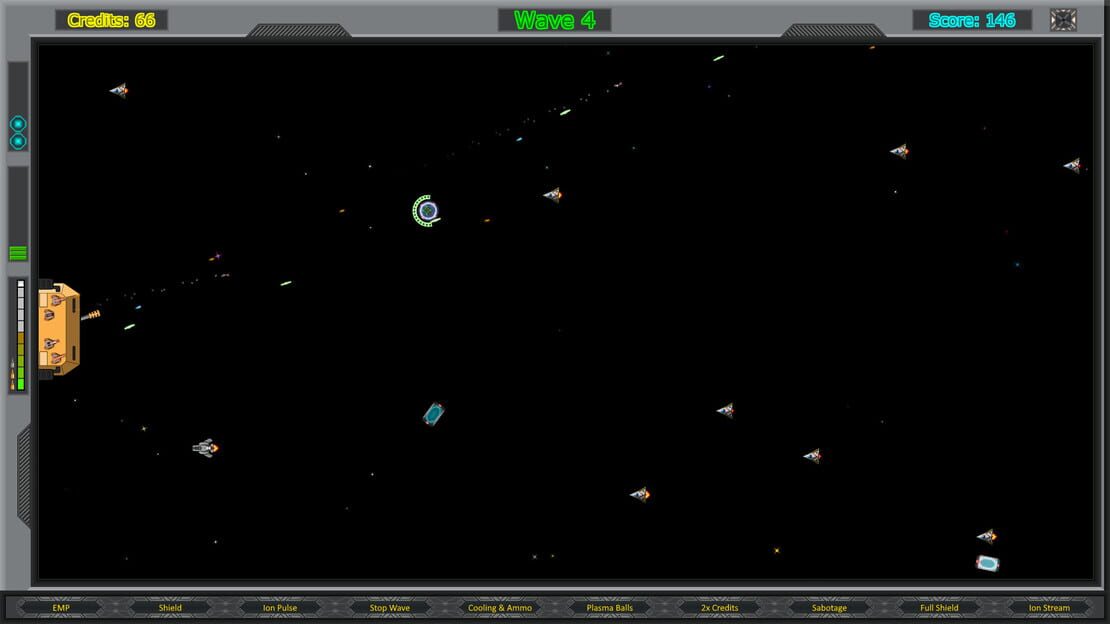1110x624 pixels.
Task: Collect the teal crate below the ringed orb
Action: [x=433, y=414]
